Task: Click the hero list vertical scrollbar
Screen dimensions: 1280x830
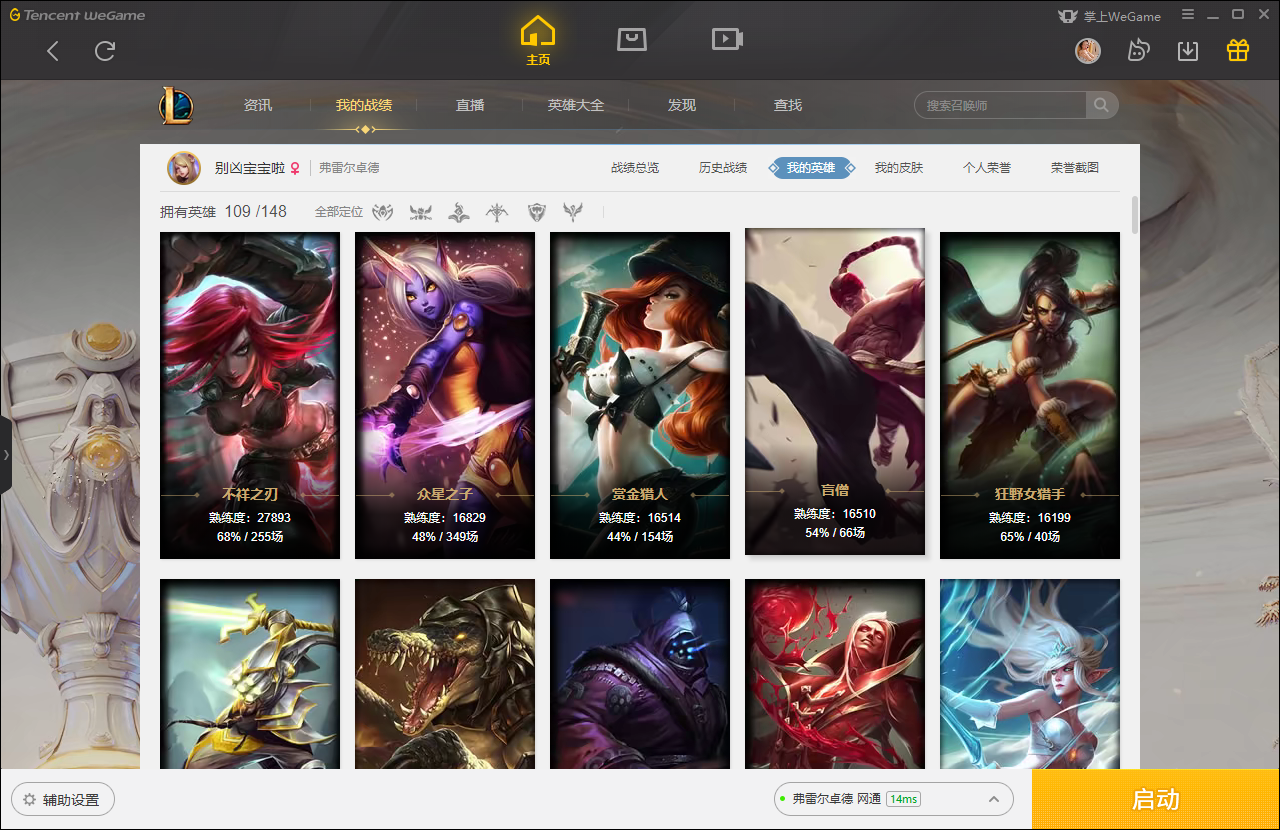Action: (x=1135, y=215)
